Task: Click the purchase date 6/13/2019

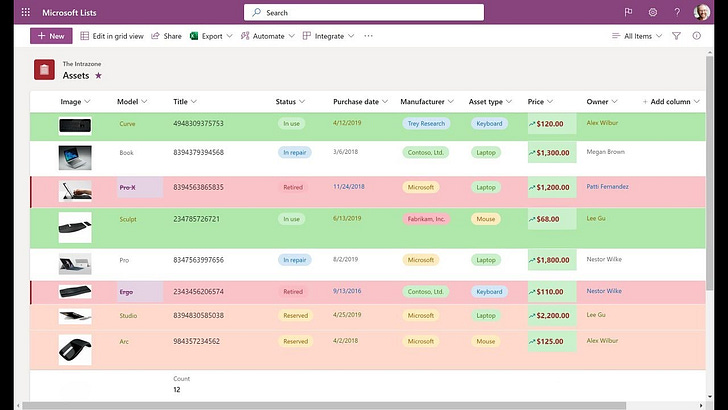Action: 347,218
